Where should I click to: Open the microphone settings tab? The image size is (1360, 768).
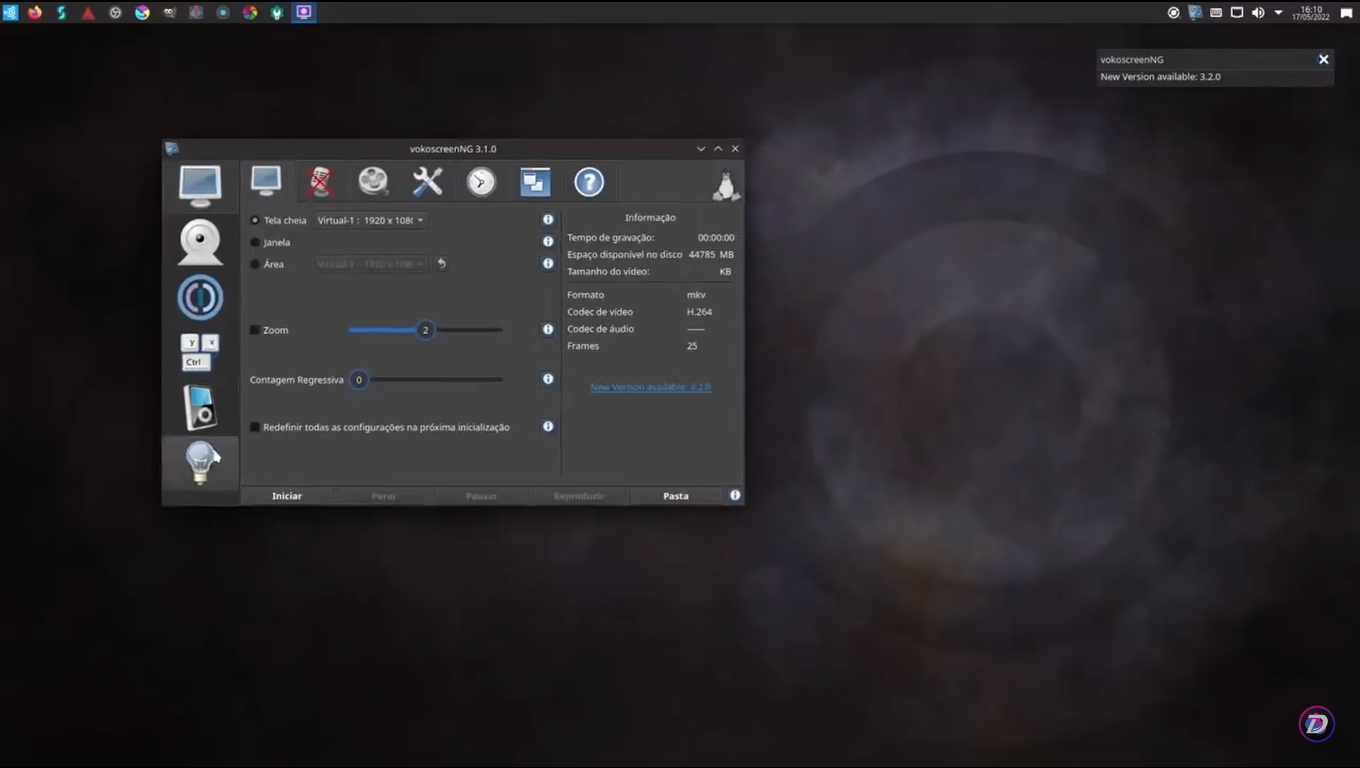coord(319,181)
